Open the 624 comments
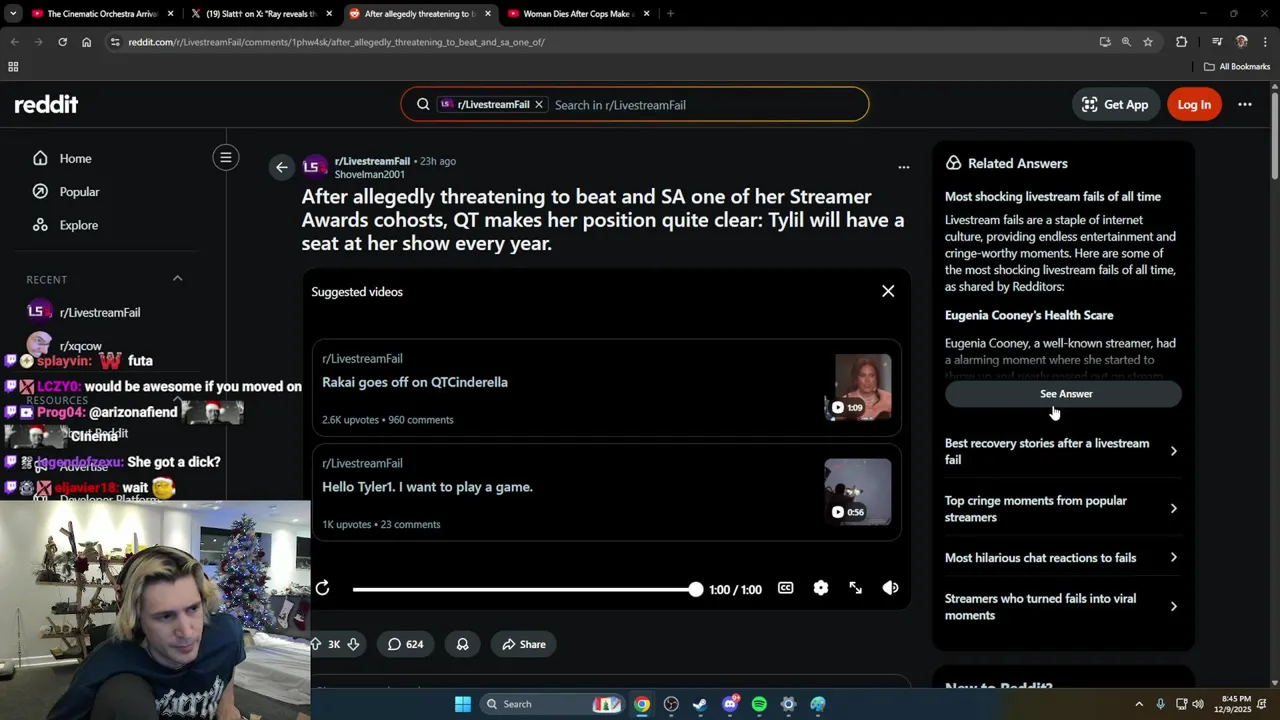The width and height of the screenshot is (1280, 720). [405, 644]
